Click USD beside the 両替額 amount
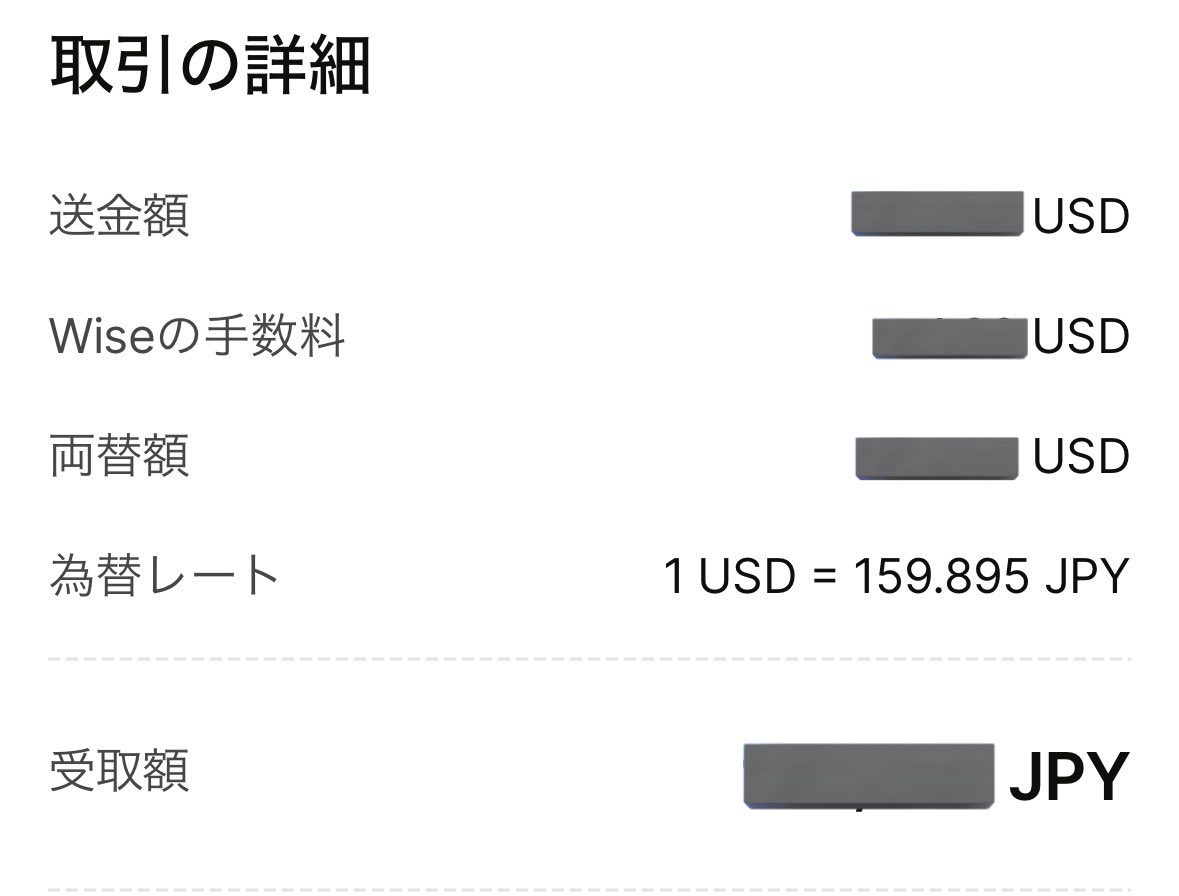This screenshot has width=1179, height=896. 1081,457
